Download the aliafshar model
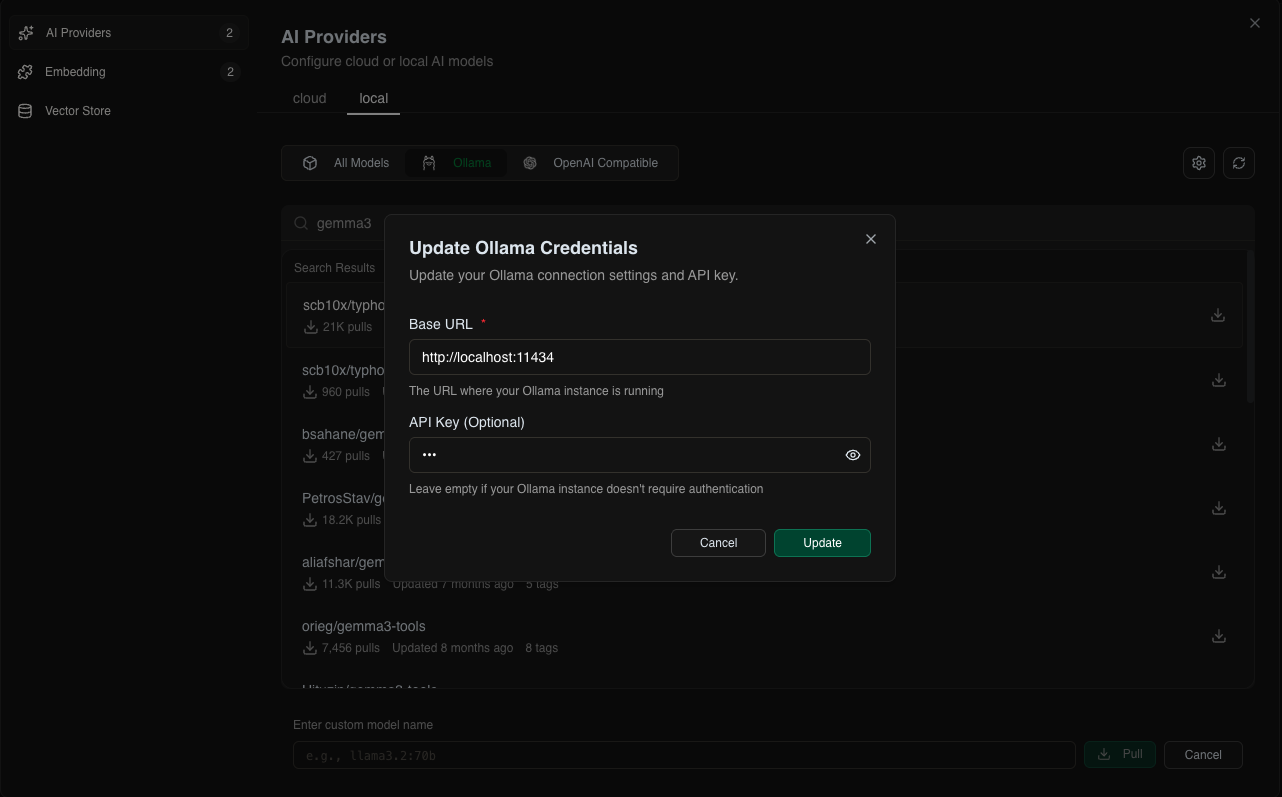Viewport: 1282px width, 797px height. coord(1218,572)
